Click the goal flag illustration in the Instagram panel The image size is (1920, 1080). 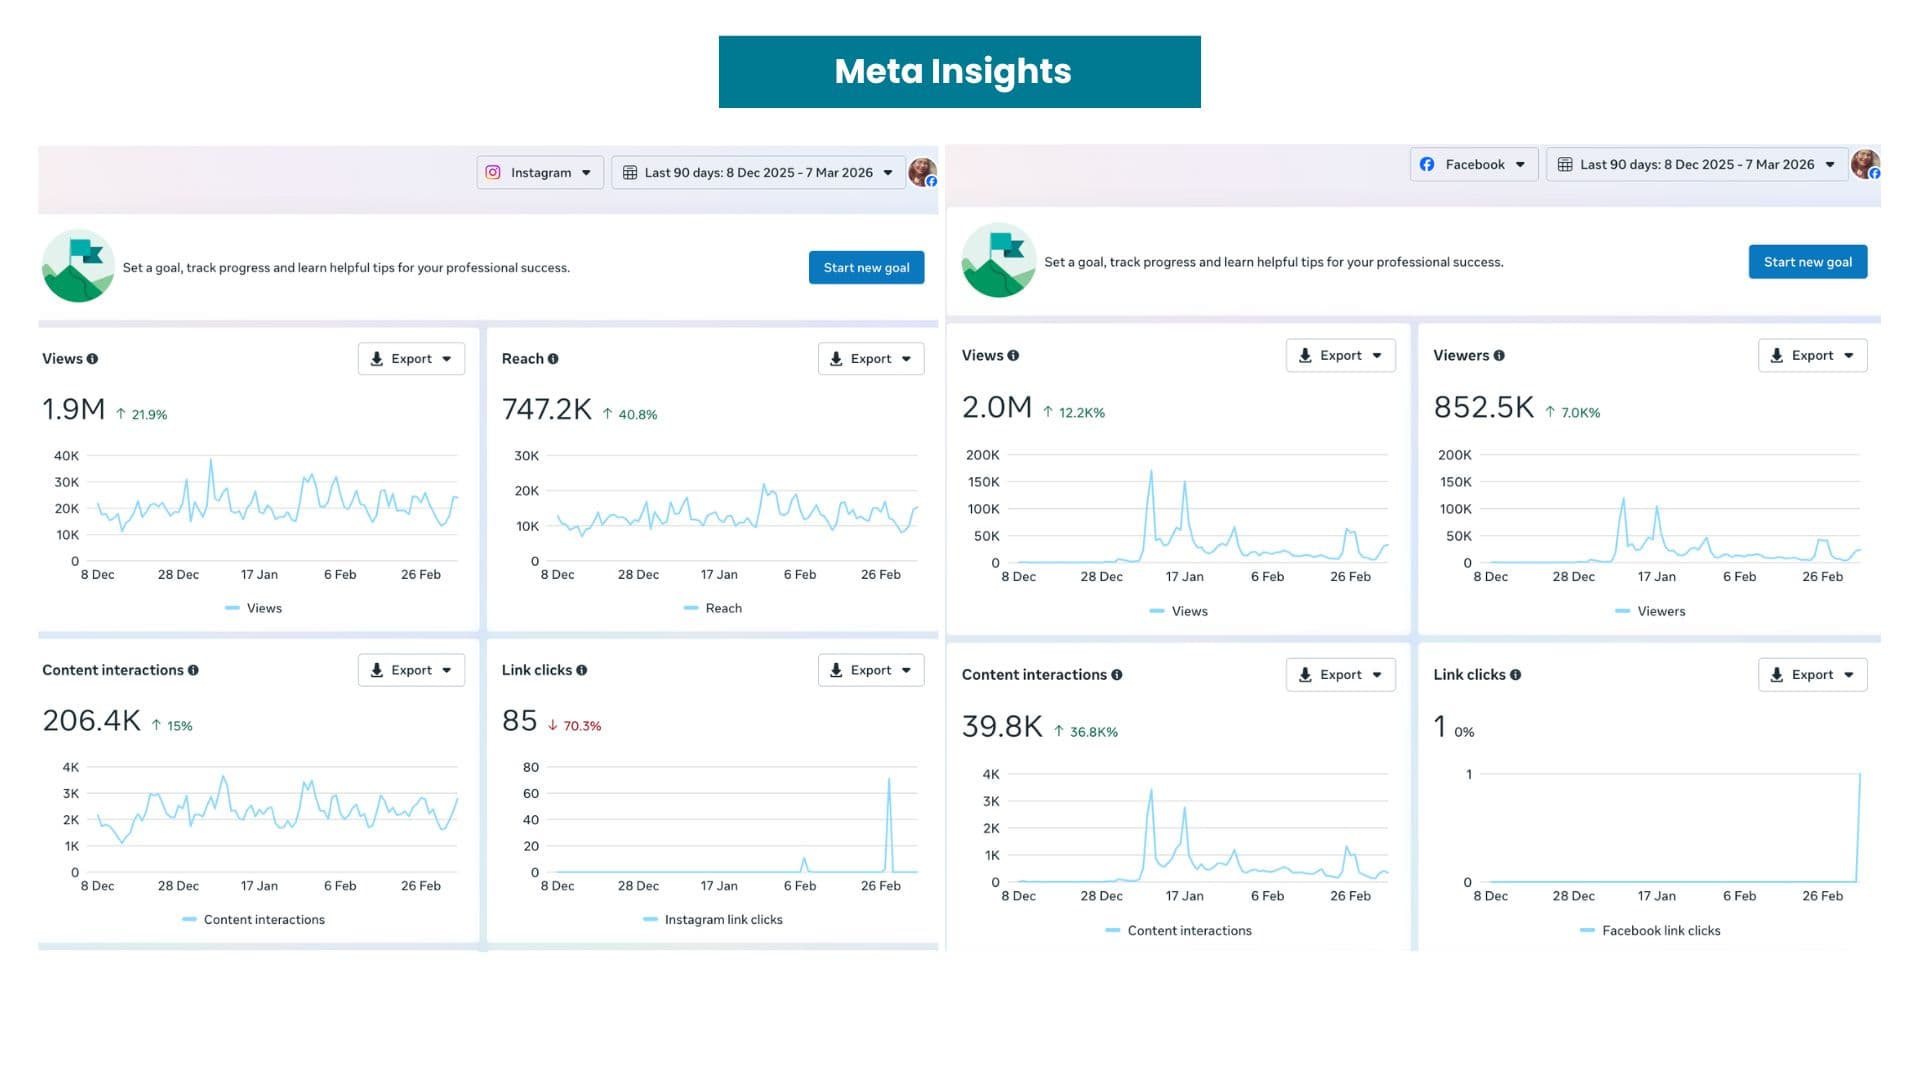tap(78, 266)
